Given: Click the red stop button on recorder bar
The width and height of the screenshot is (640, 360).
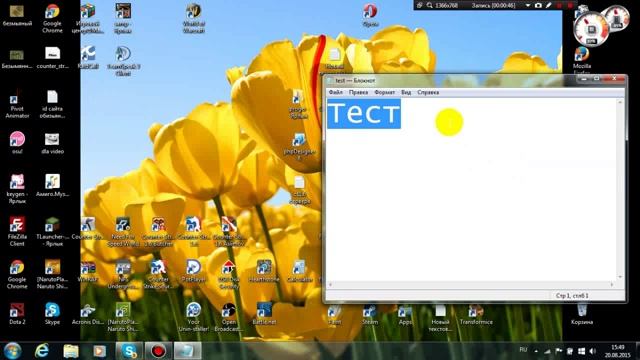Looking at the screenshot, I should click(570, 5).
